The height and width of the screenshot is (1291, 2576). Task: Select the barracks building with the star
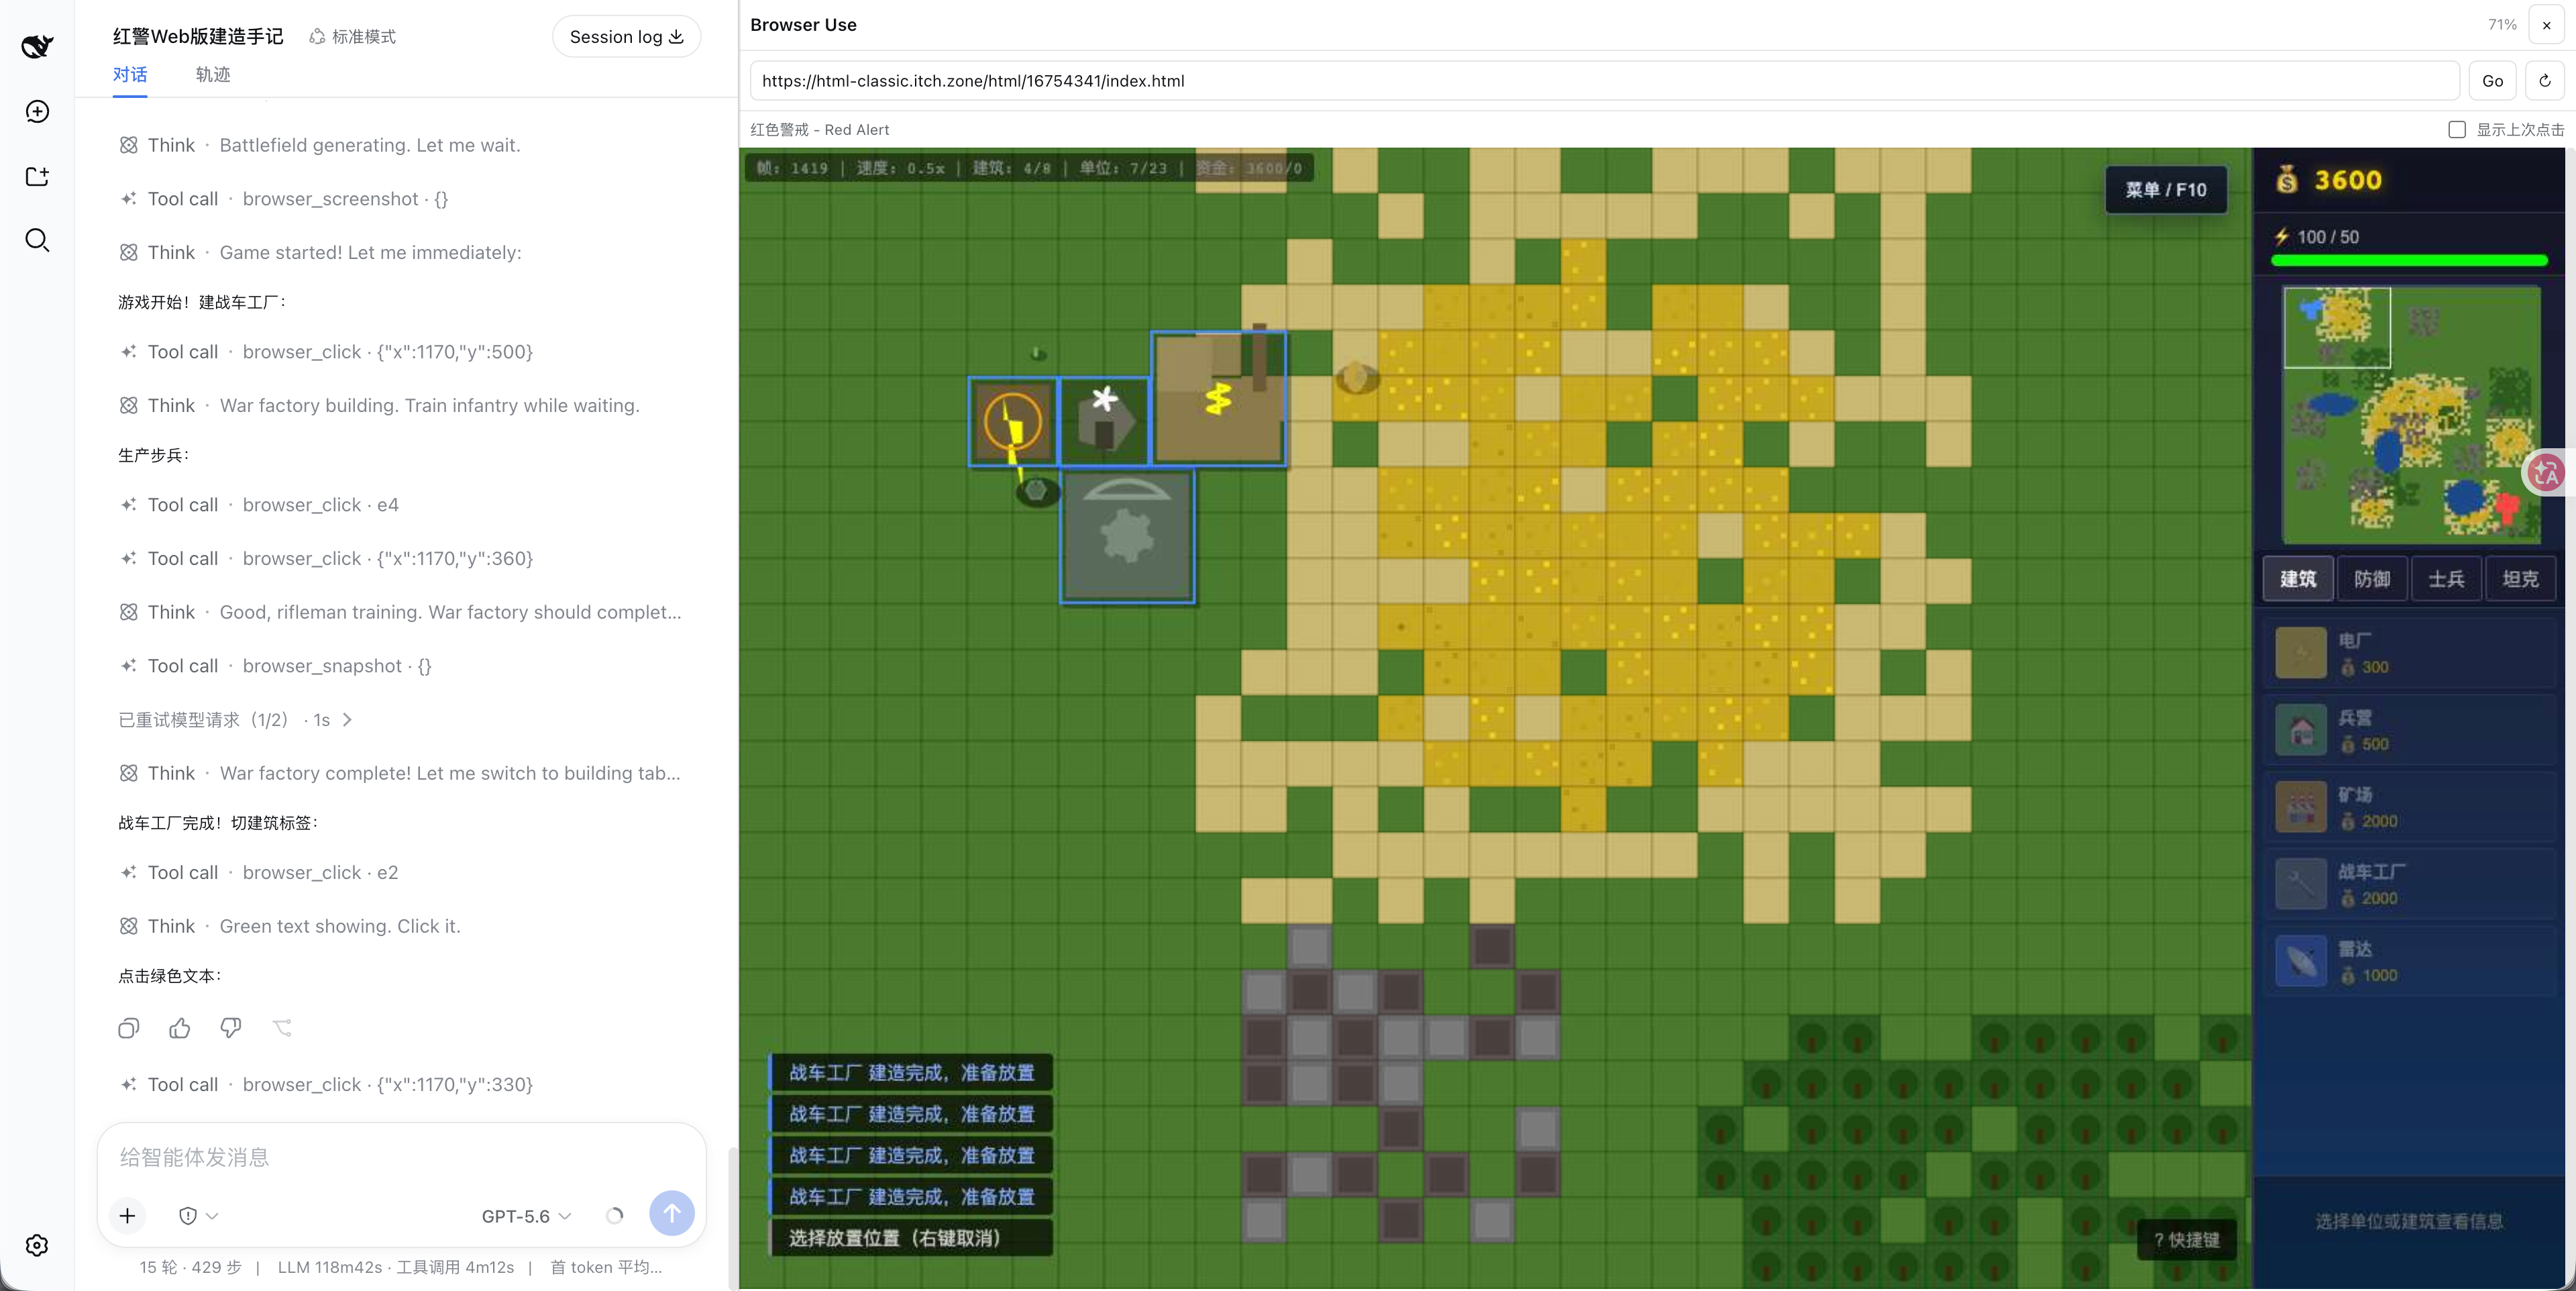point(1104,422)
